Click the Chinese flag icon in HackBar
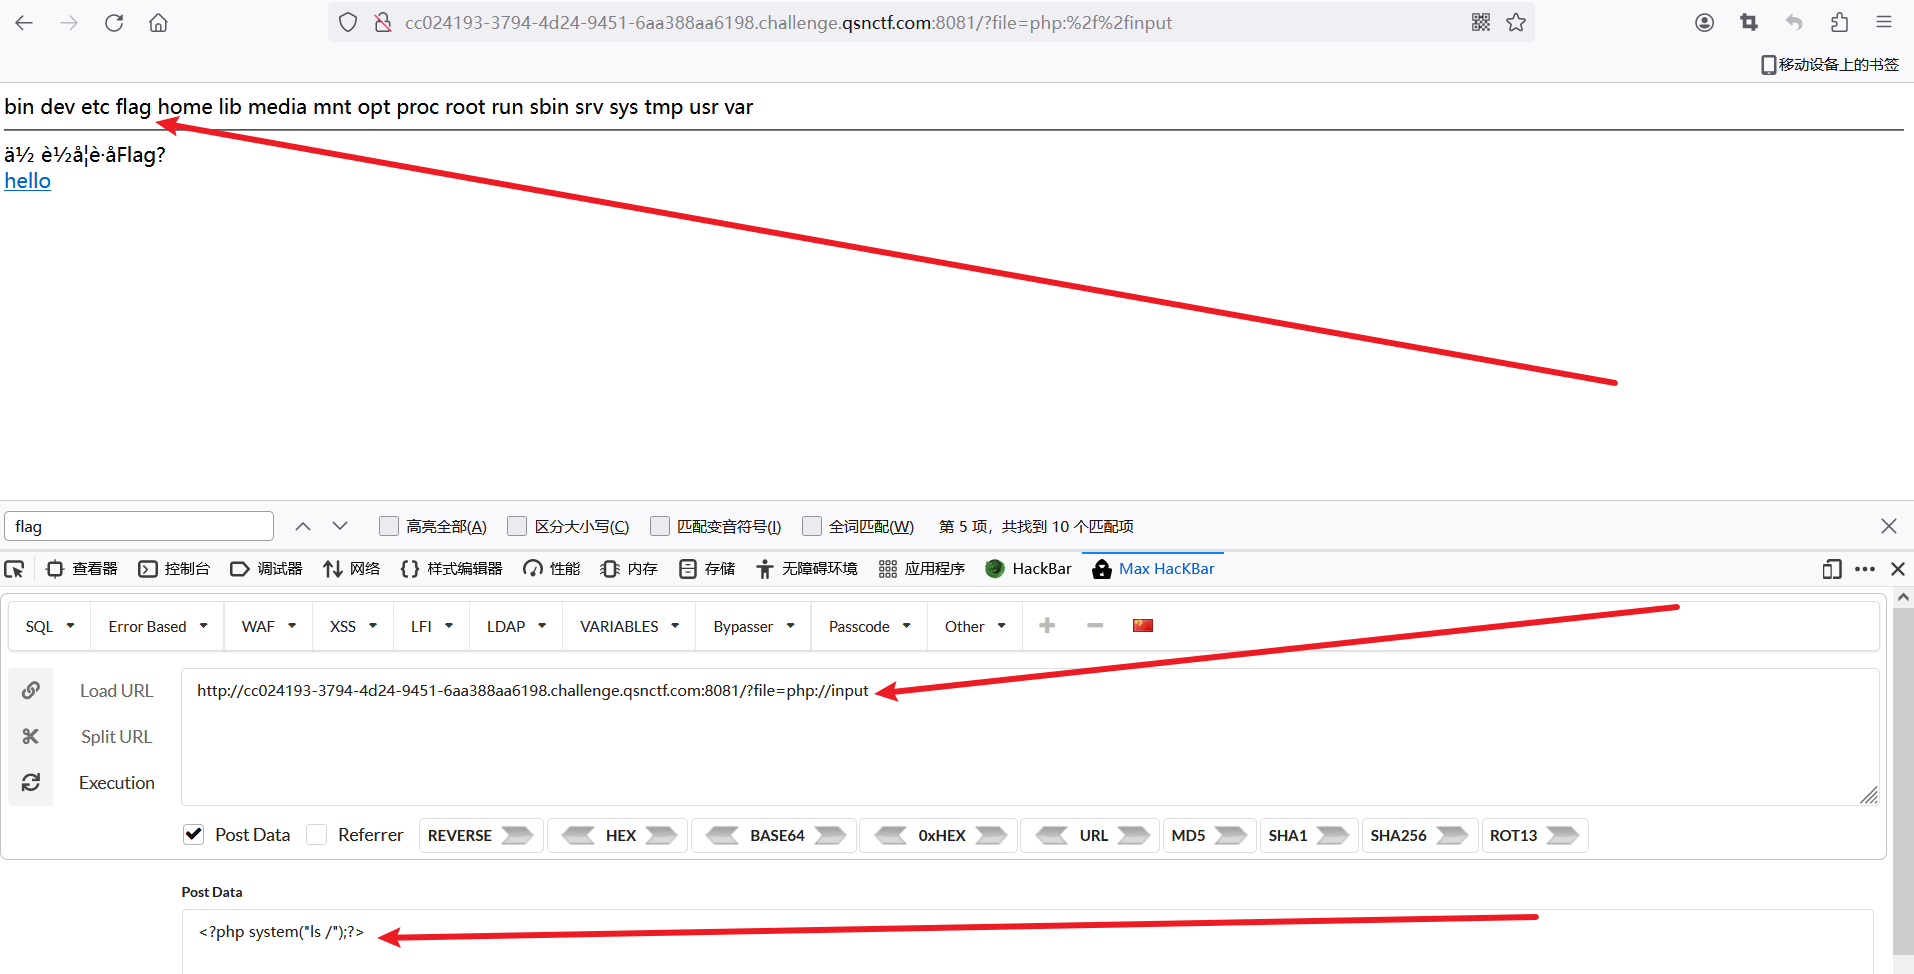Viewport: 1914px width, 974px height. coord(1142,625)
